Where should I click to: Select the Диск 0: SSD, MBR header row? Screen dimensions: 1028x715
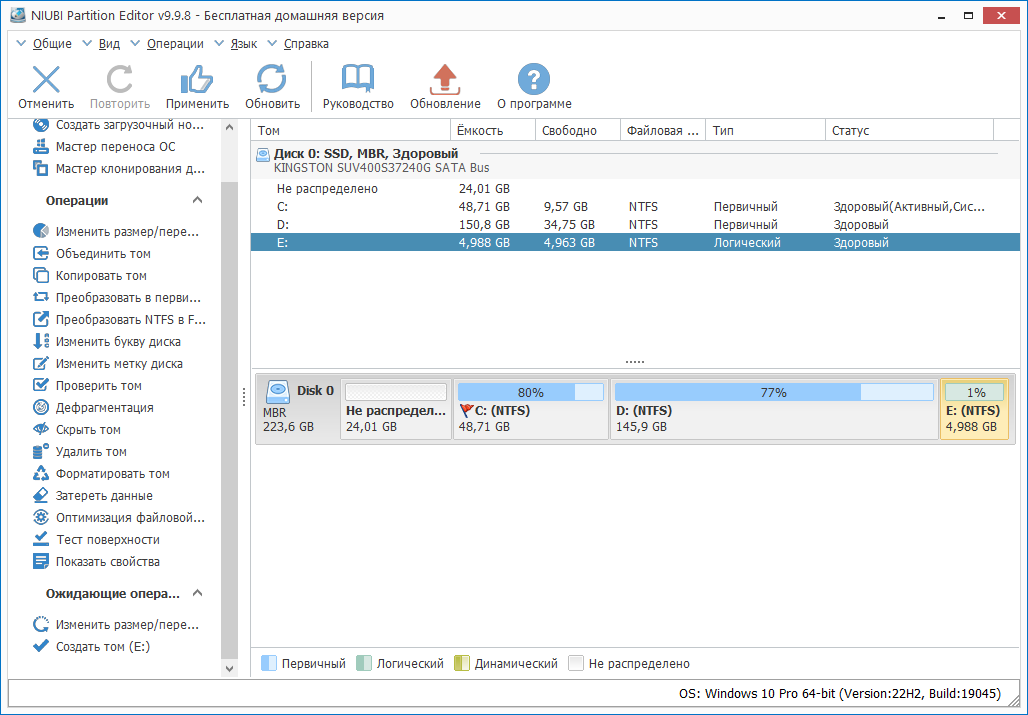635,161
